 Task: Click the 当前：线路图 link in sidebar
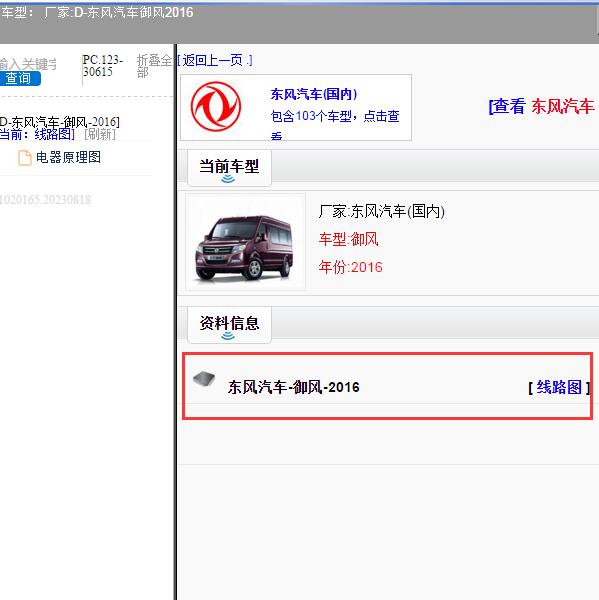coord(37,134)
